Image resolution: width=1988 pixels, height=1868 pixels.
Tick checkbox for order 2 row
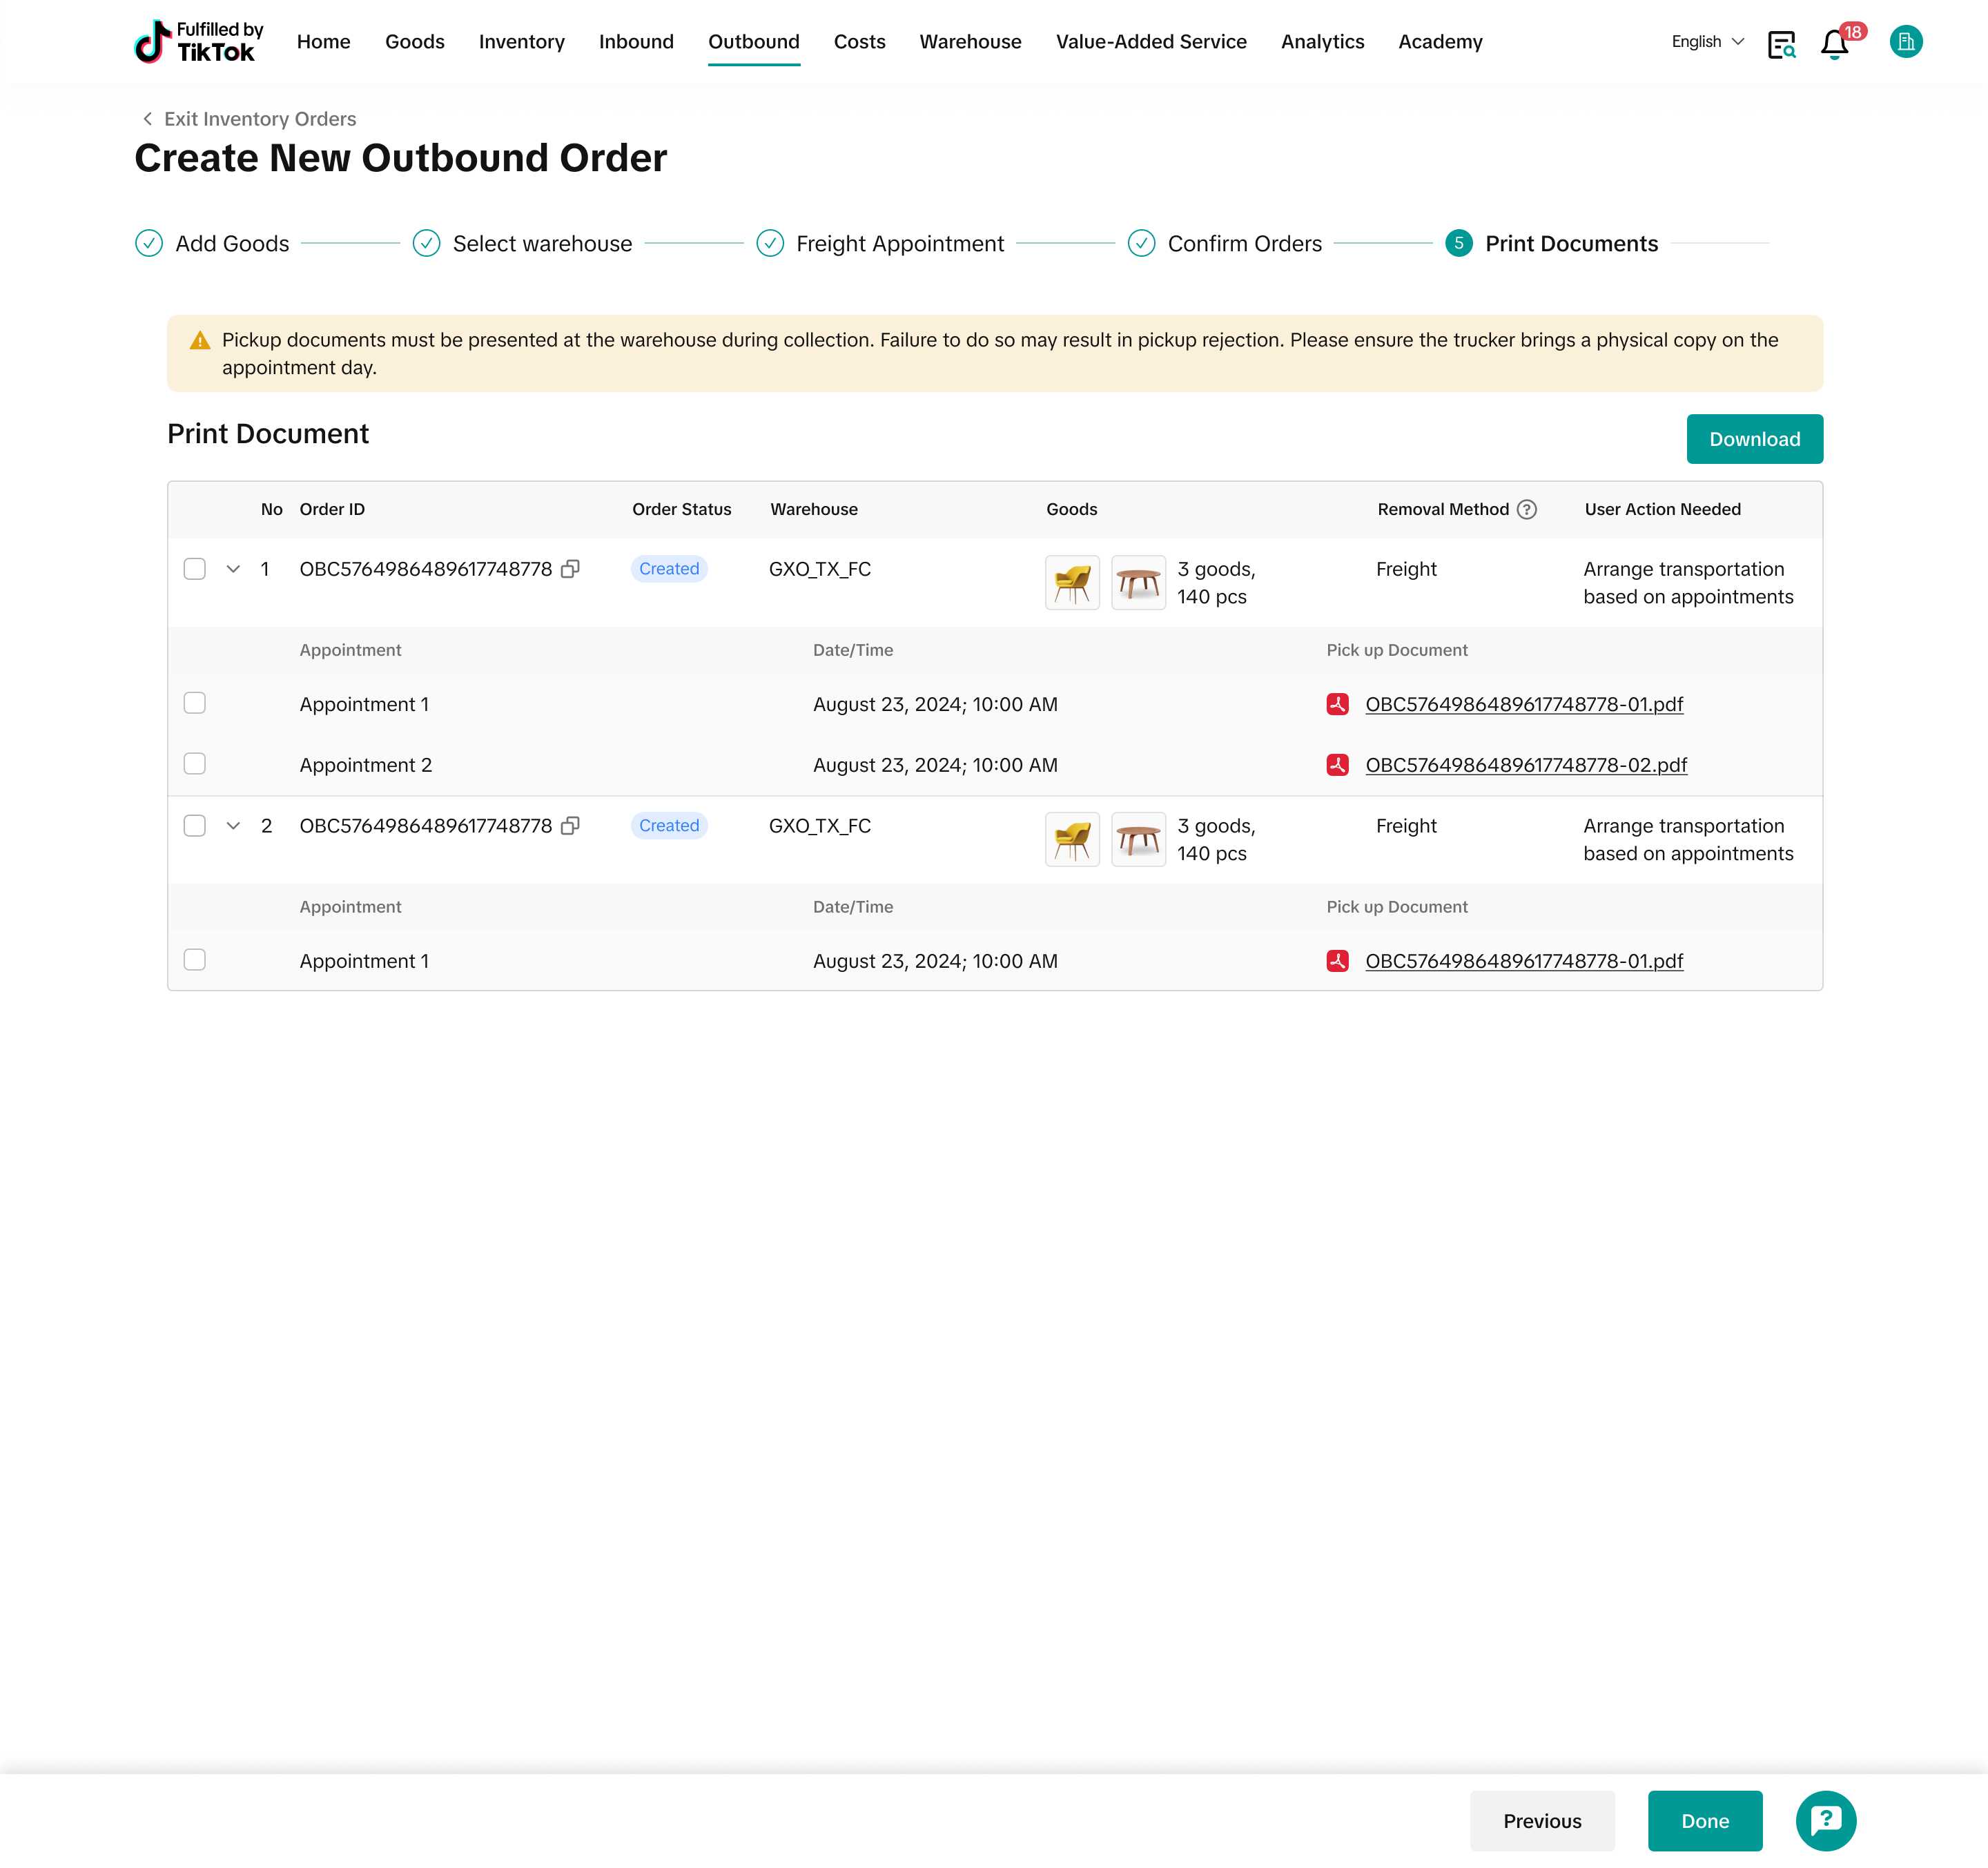click(195, 826)
